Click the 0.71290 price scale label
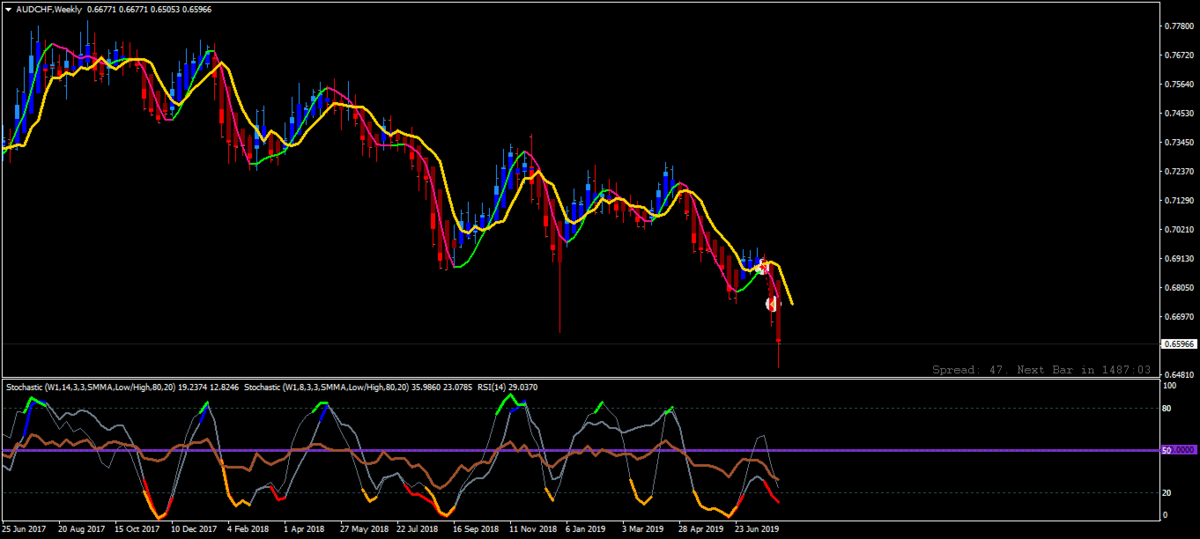 click(x=1181, y=200)
